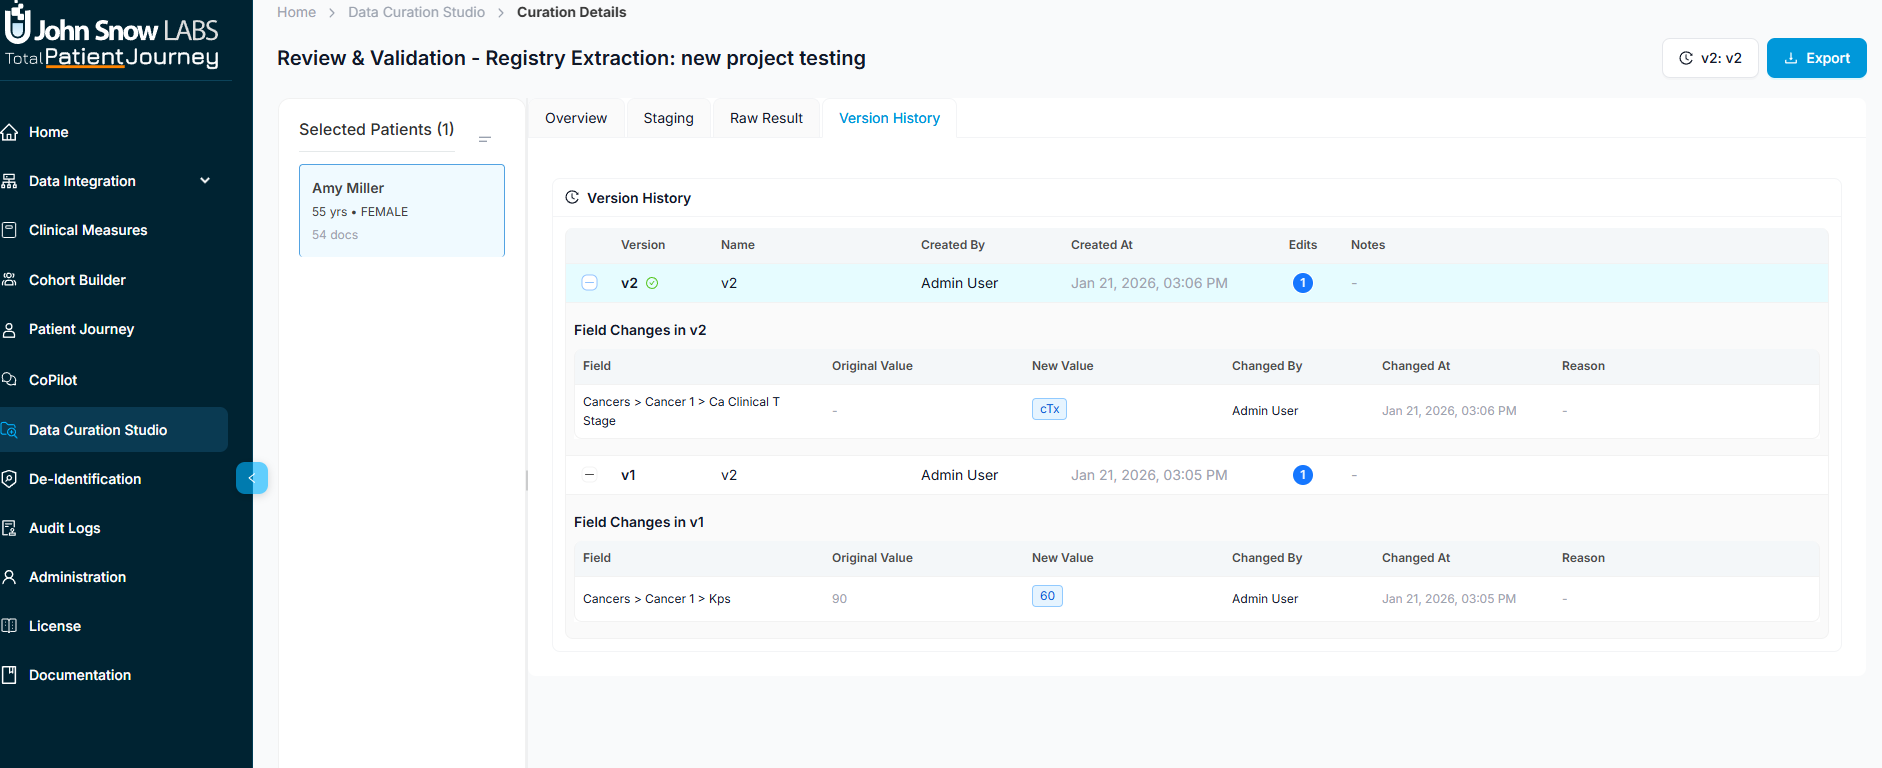Expand the Data Integration submenu chevron
This screenshot has width=1882, height=768.
[205, 181]
